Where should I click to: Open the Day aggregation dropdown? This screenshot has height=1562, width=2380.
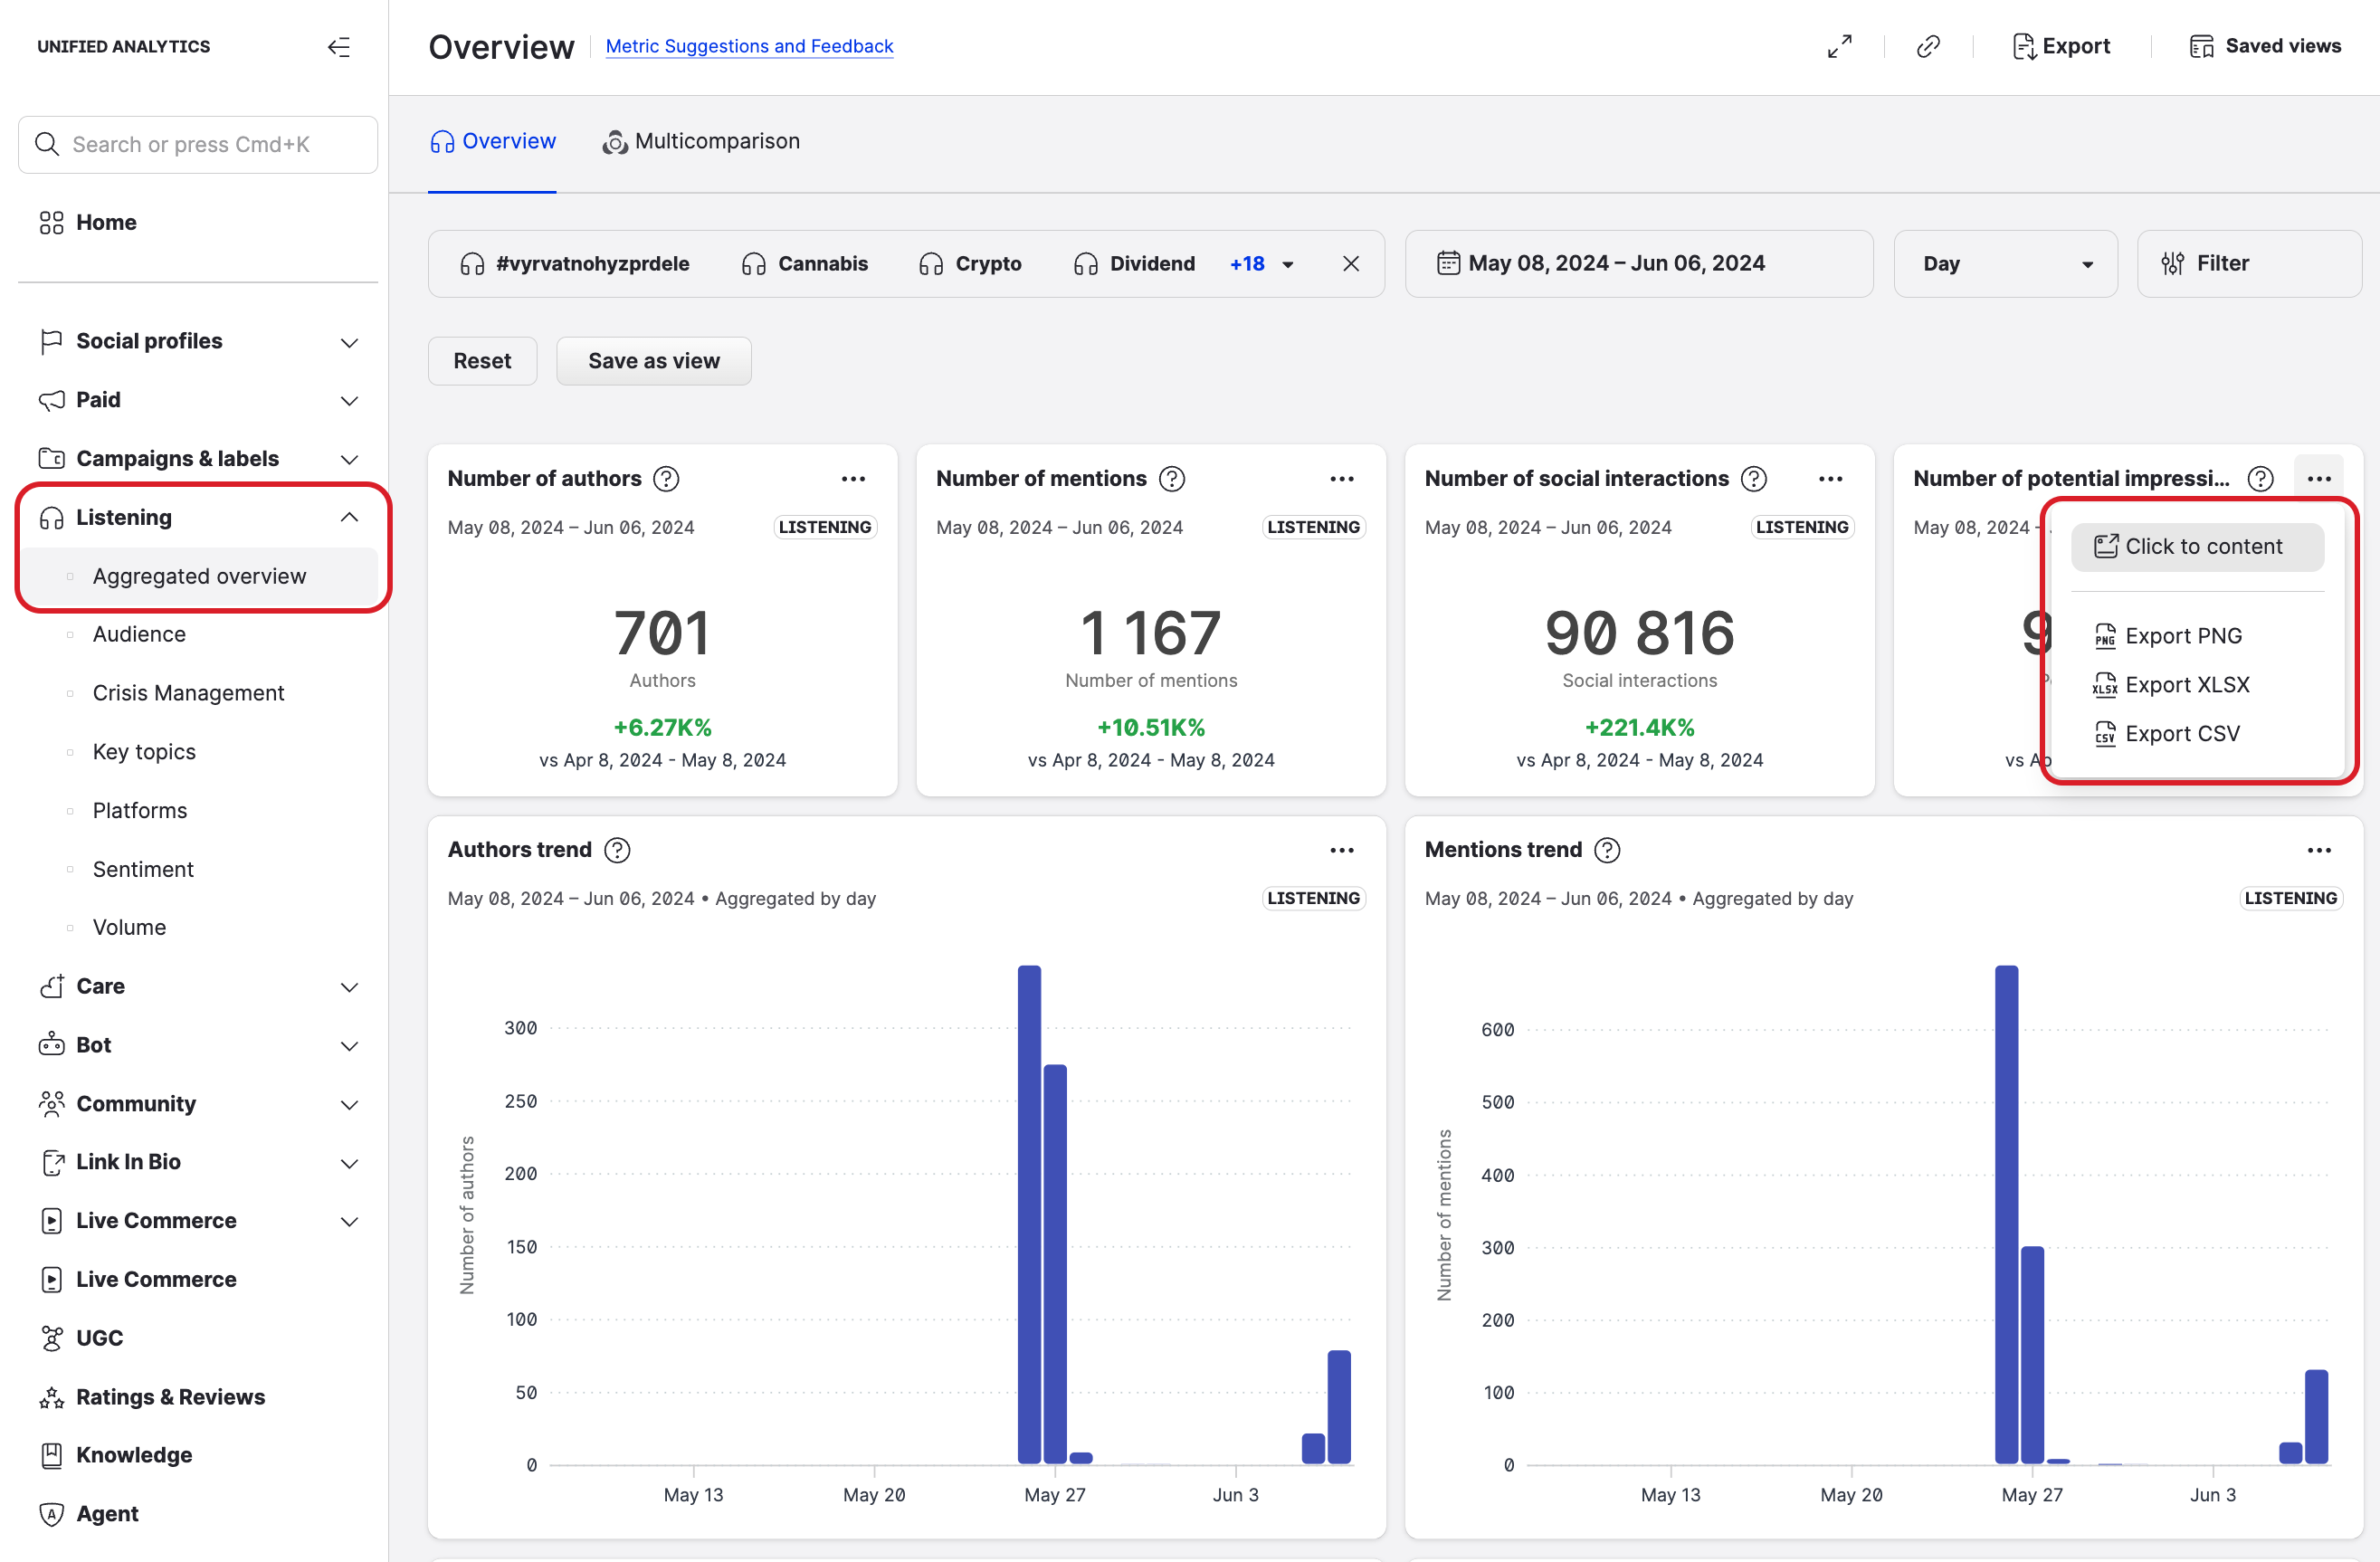[x=2005, y=264]
